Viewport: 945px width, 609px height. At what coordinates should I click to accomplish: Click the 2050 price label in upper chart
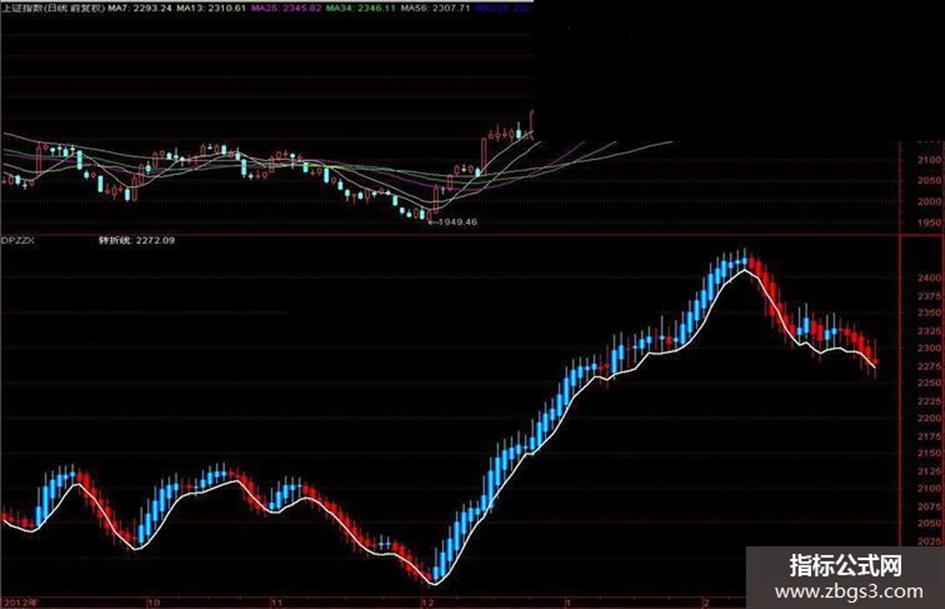tap(929, 180)
